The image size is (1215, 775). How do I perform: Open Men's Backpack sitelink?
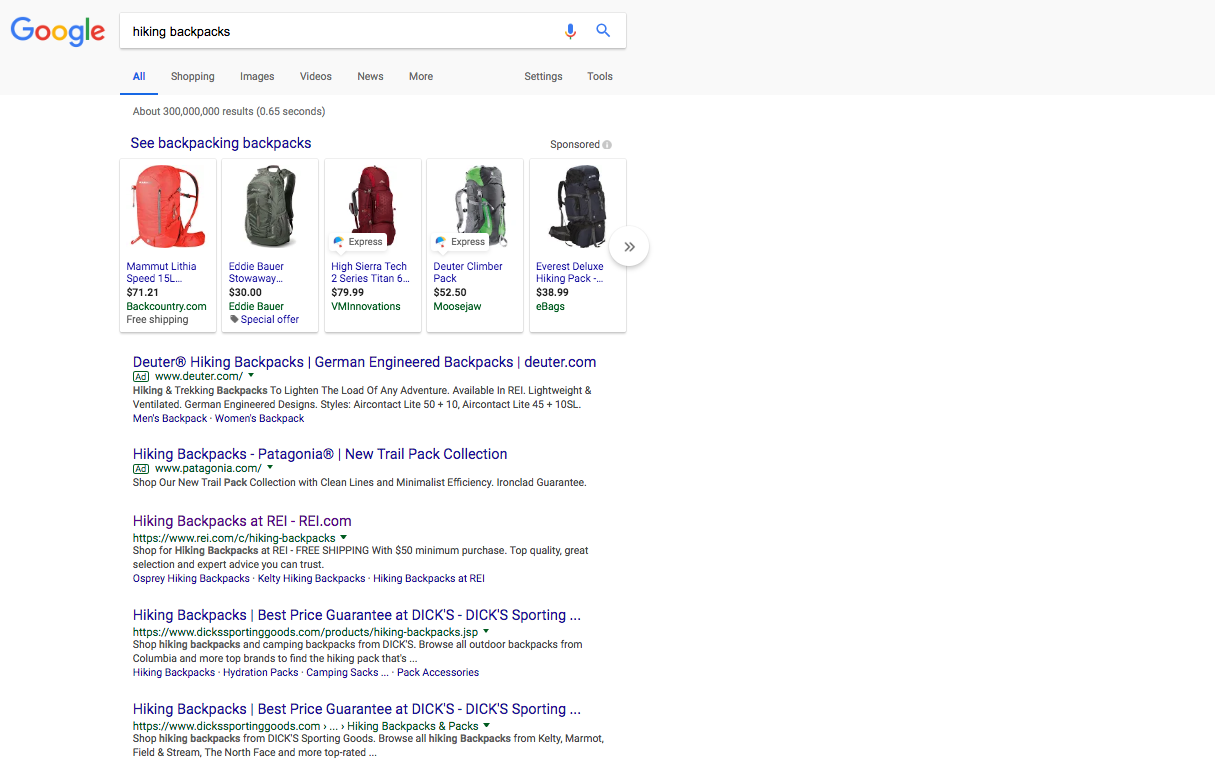170,418
